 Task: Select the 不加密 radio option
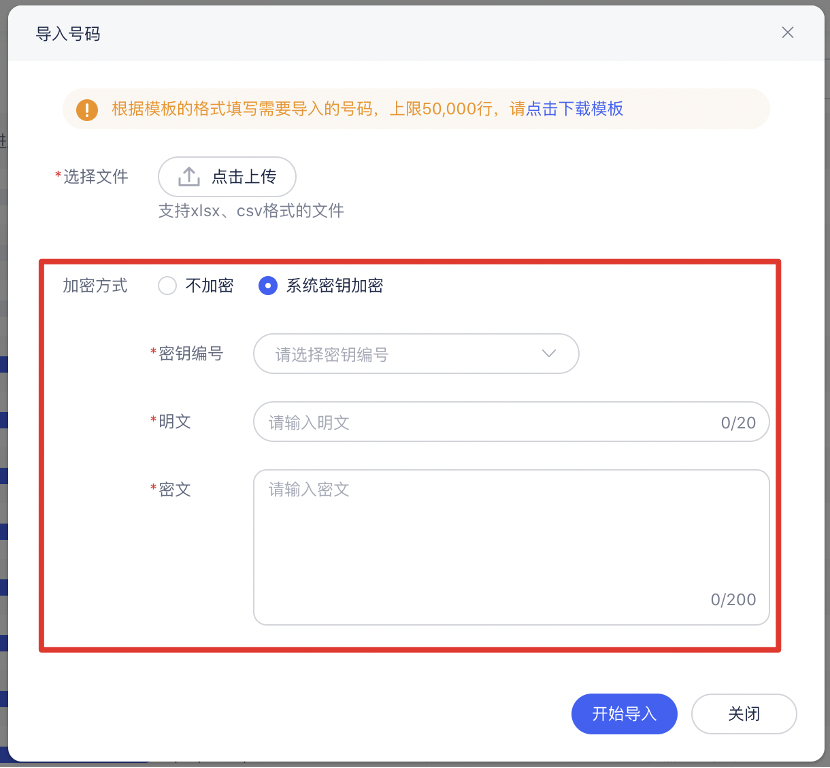(167, 286)
